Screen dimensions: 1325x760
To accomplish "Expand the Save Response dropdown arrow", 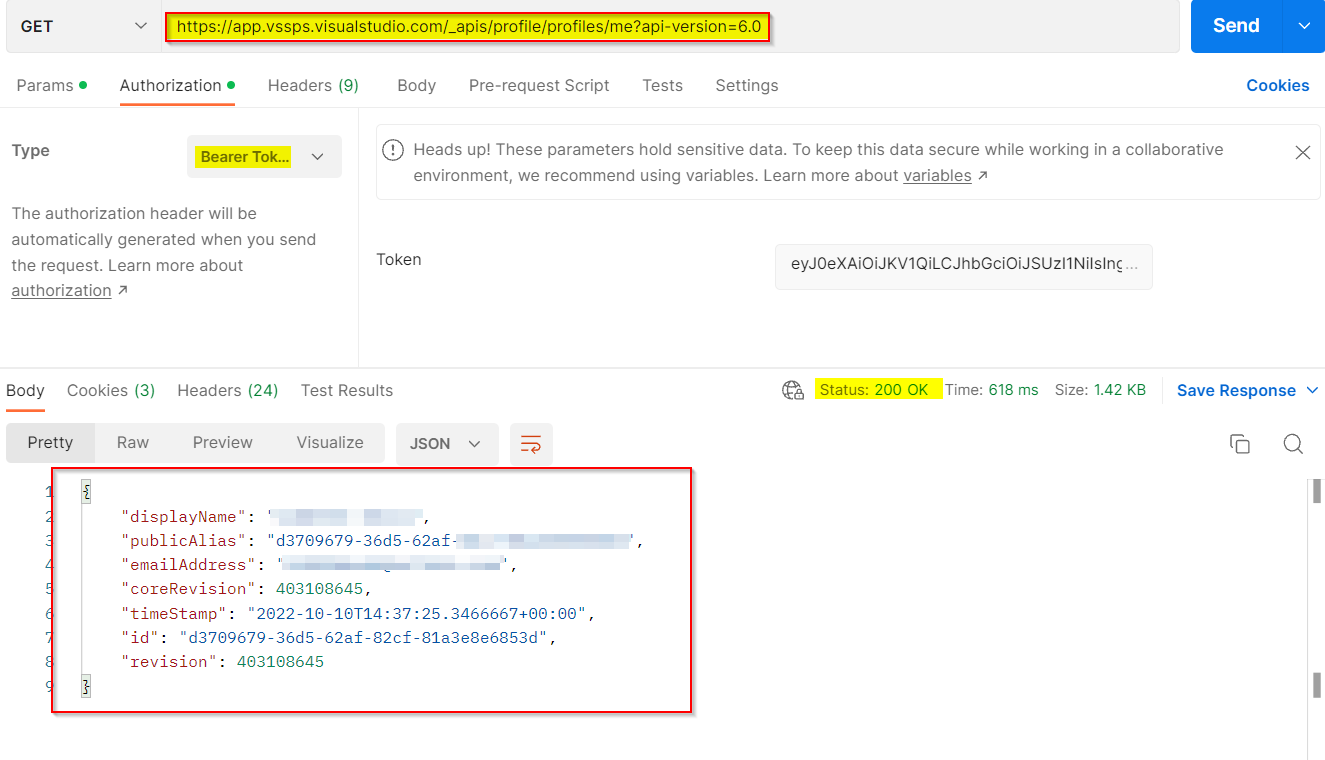I will pyautogui.click(x=1313, y=390).
